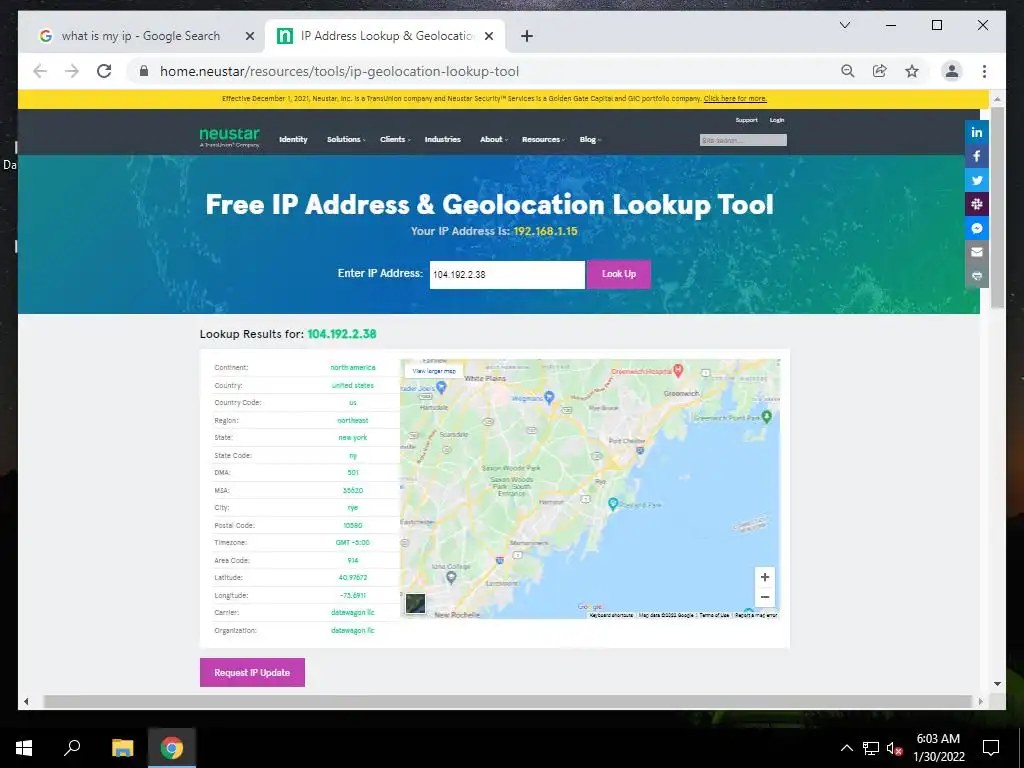Open Windows taskbar search
The height and width of the screenshot is (768, 1024).
coord(72,748)
